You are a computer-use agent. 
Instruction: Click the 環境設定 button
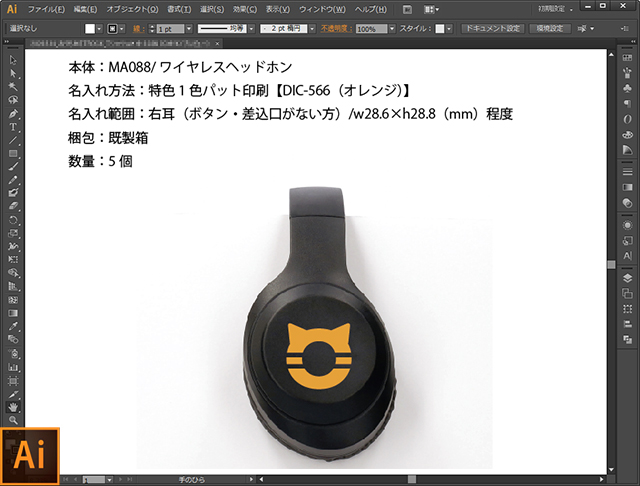click(x=550, y=28)
